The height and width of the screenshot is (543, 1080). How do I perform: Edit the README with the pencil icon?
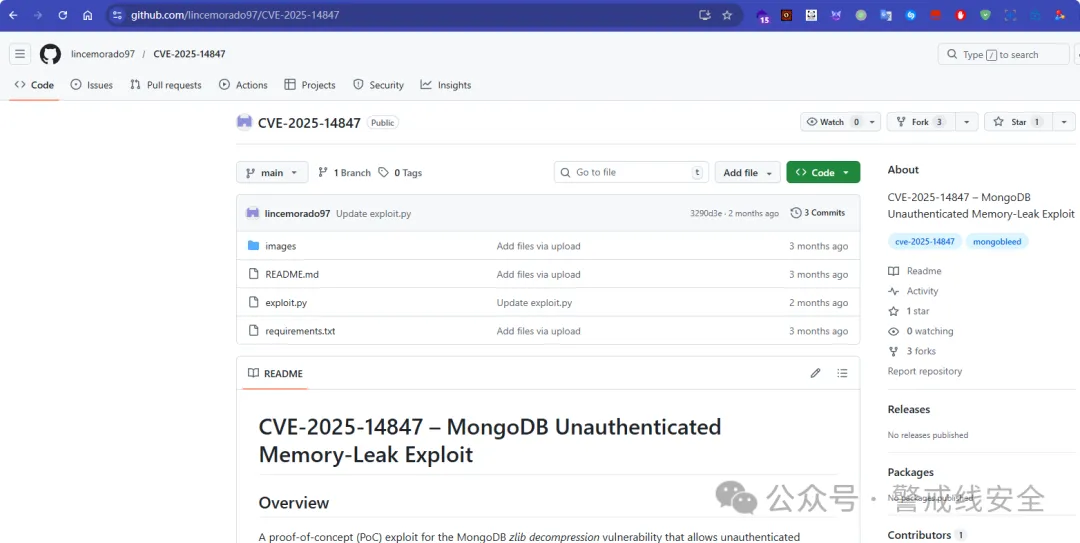tap(816, 373)
